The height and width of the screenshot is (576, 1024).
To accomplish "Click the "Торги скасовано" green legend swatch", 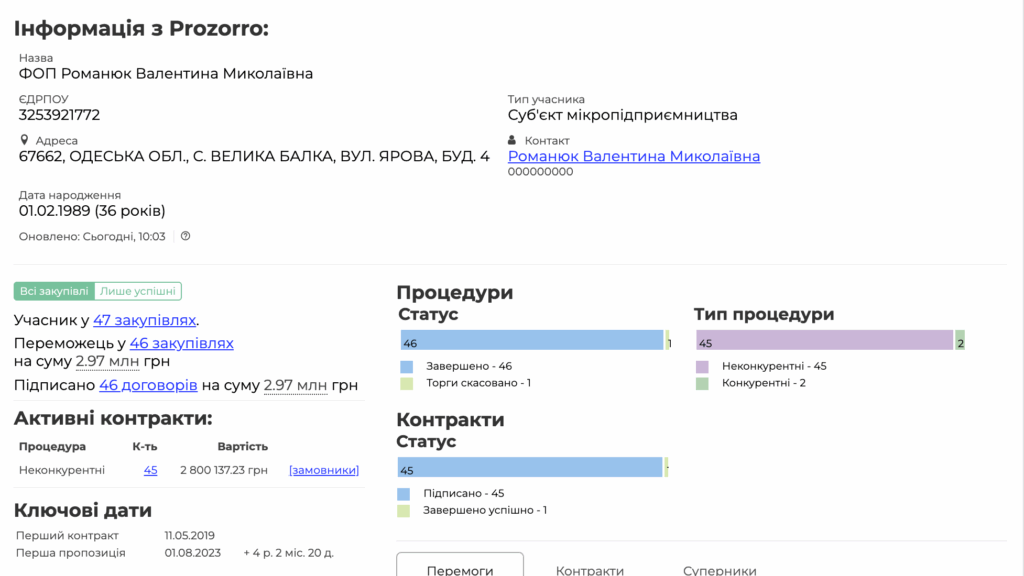I will [406, 383].
